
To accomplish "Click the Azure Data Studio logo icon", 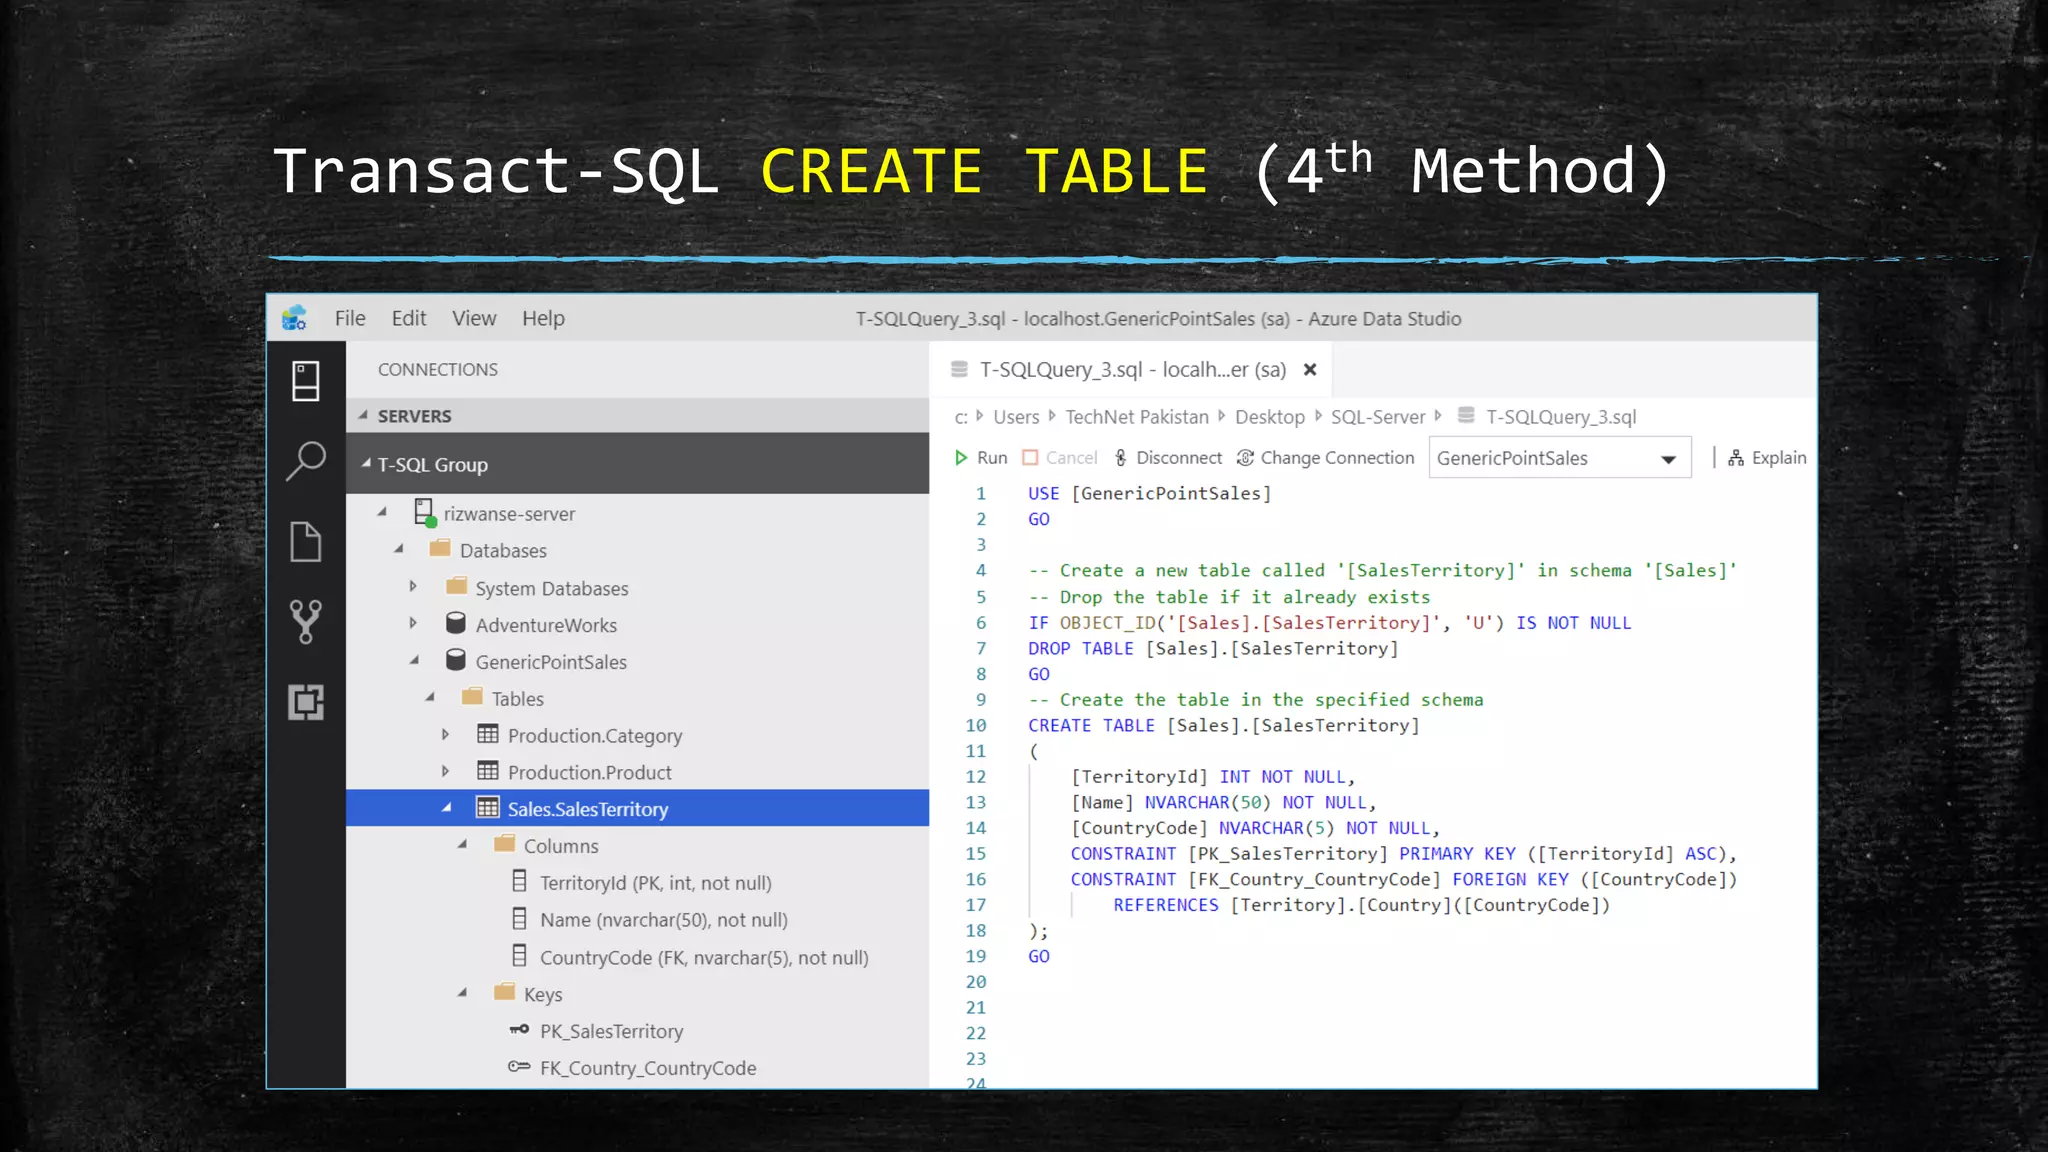I will click(294, 318).
